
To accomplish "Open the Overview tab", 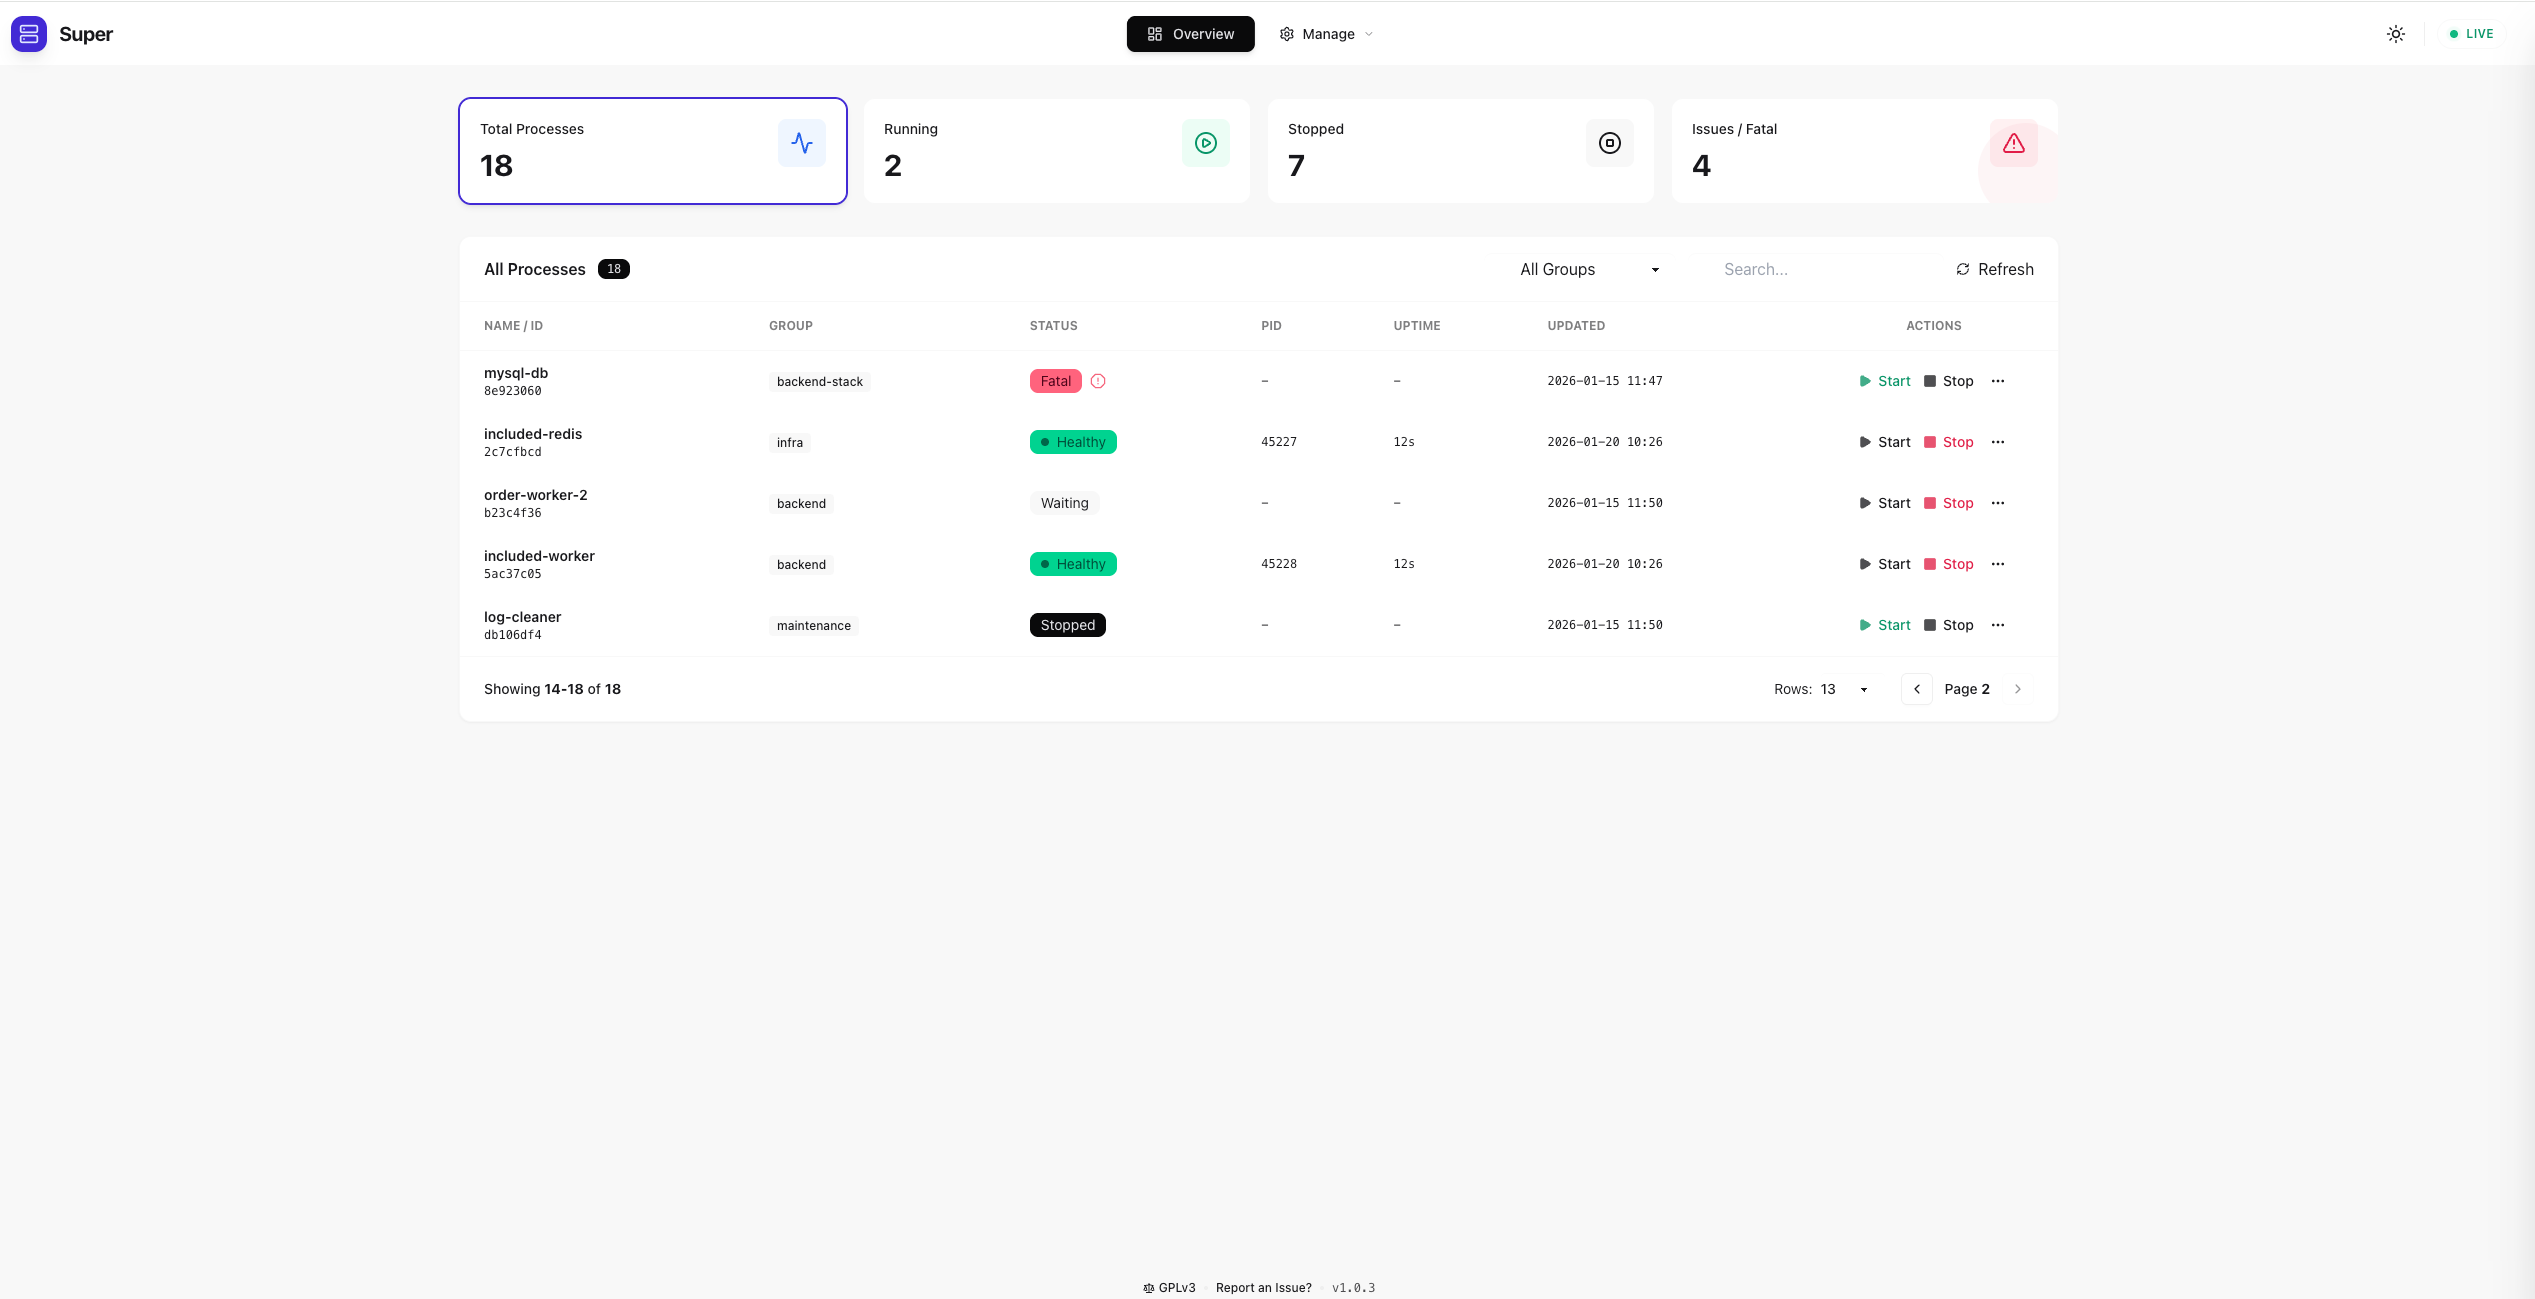I will (x=1190, y=34).
